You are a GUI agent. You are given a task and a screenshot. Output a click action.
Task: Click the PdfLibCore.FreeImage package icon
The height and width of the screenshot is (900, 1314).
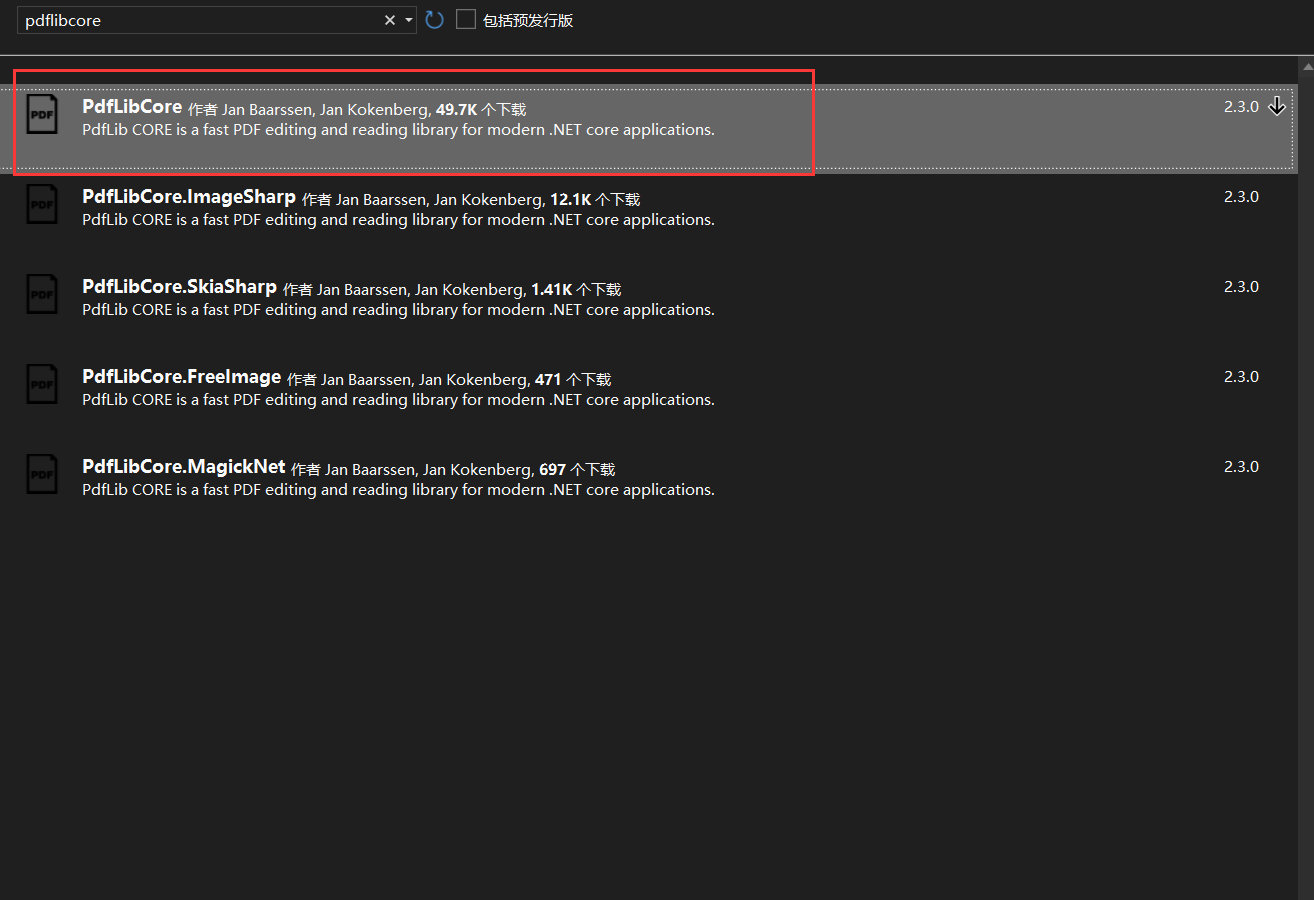(42, 384)
